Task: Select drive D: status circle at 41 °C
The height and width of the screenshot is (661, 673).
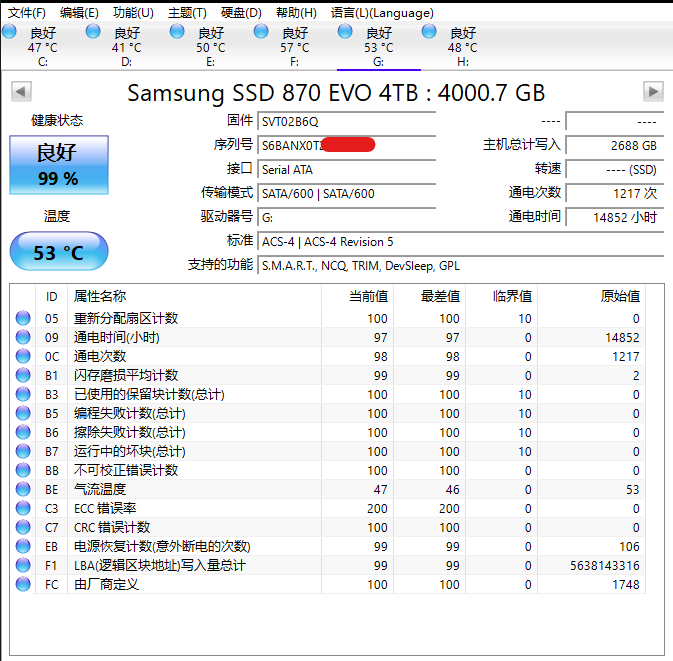Action: [x=93, y=31]
